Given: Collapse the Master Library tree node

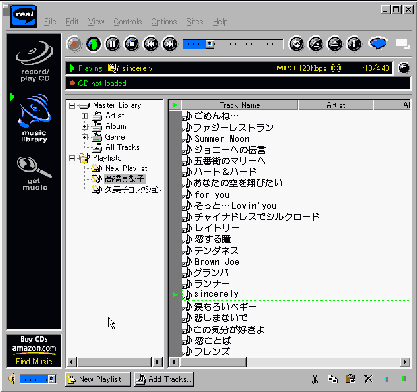Looking at the screenshot, I should (x=72, y=106).
